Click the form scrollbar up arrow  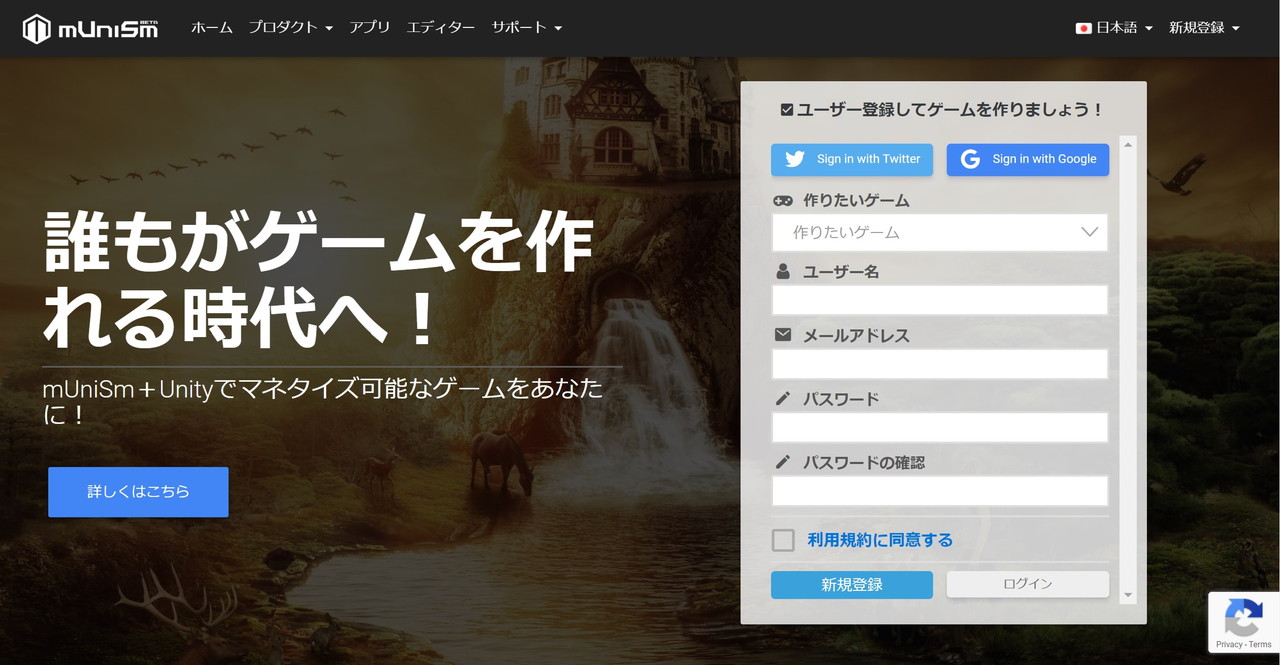pyautogui.click(x=1128, y=145)
